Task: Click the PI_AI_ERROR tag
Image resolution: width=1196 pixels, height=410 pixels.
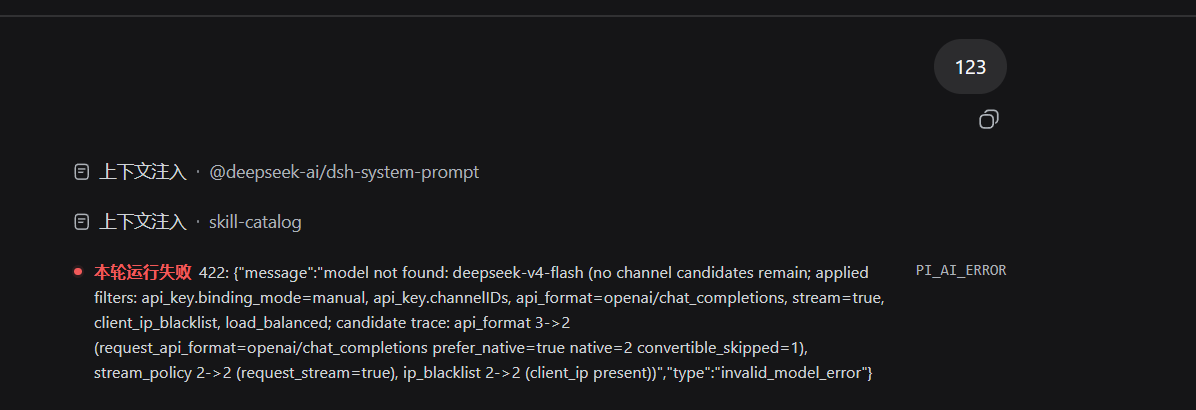Action: point(961,271)
